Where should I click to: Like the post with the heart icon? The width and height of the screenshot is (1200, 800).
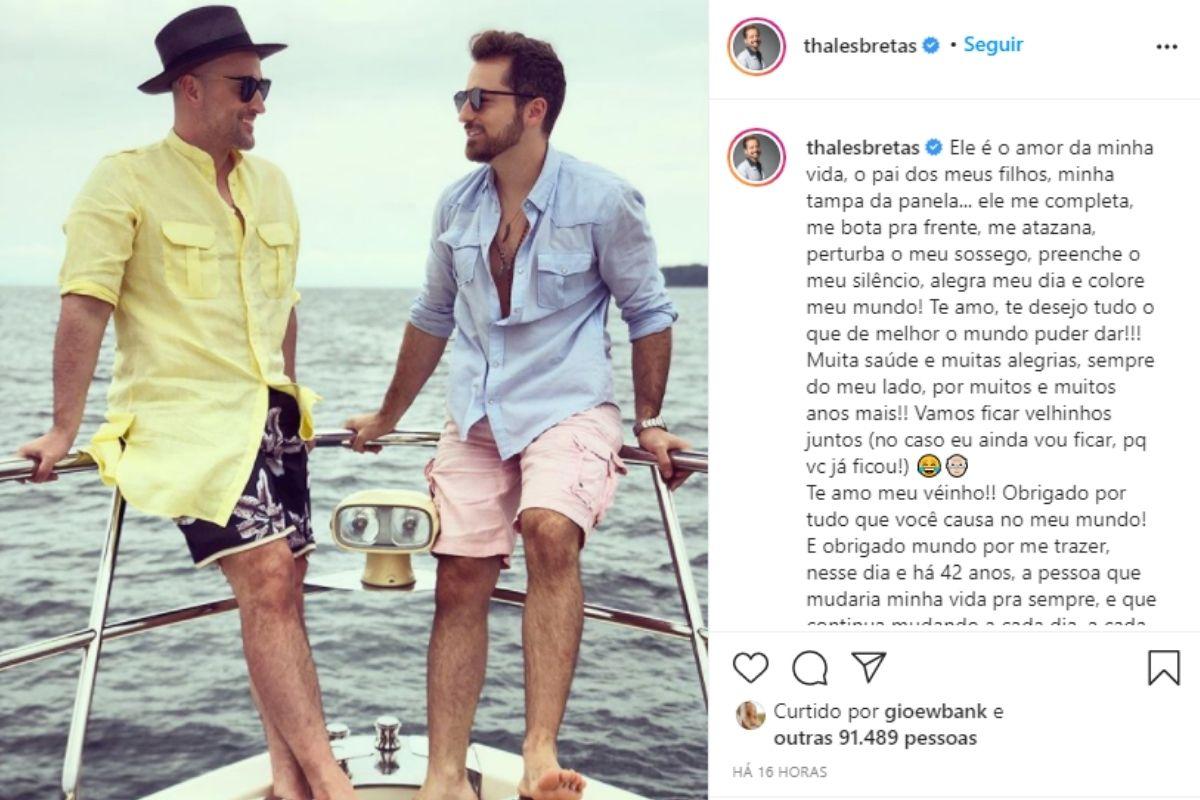click(x=750, y=667)
